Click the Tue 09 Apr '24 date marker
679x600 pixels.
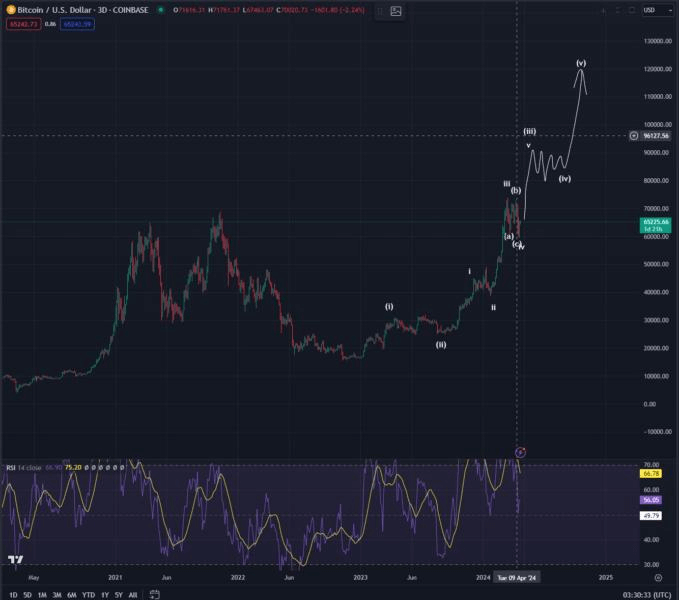[x=516, y=577]
